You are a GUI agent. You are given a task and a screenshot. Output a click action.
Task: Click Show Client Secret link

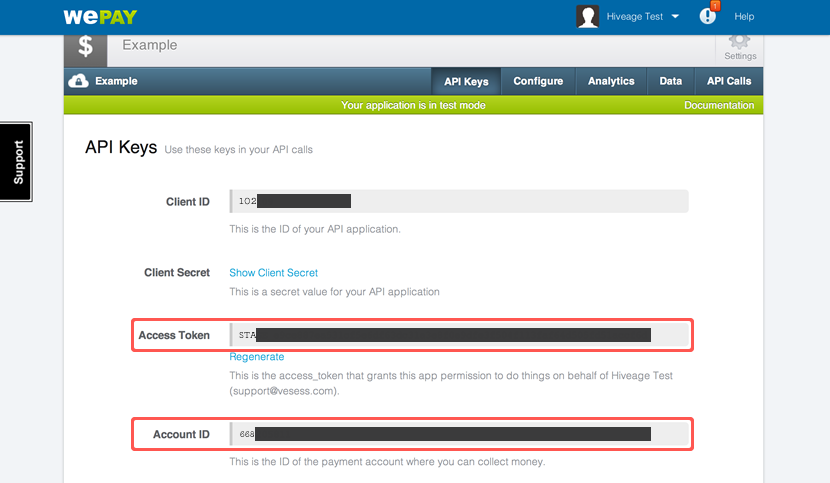(273, 272)
